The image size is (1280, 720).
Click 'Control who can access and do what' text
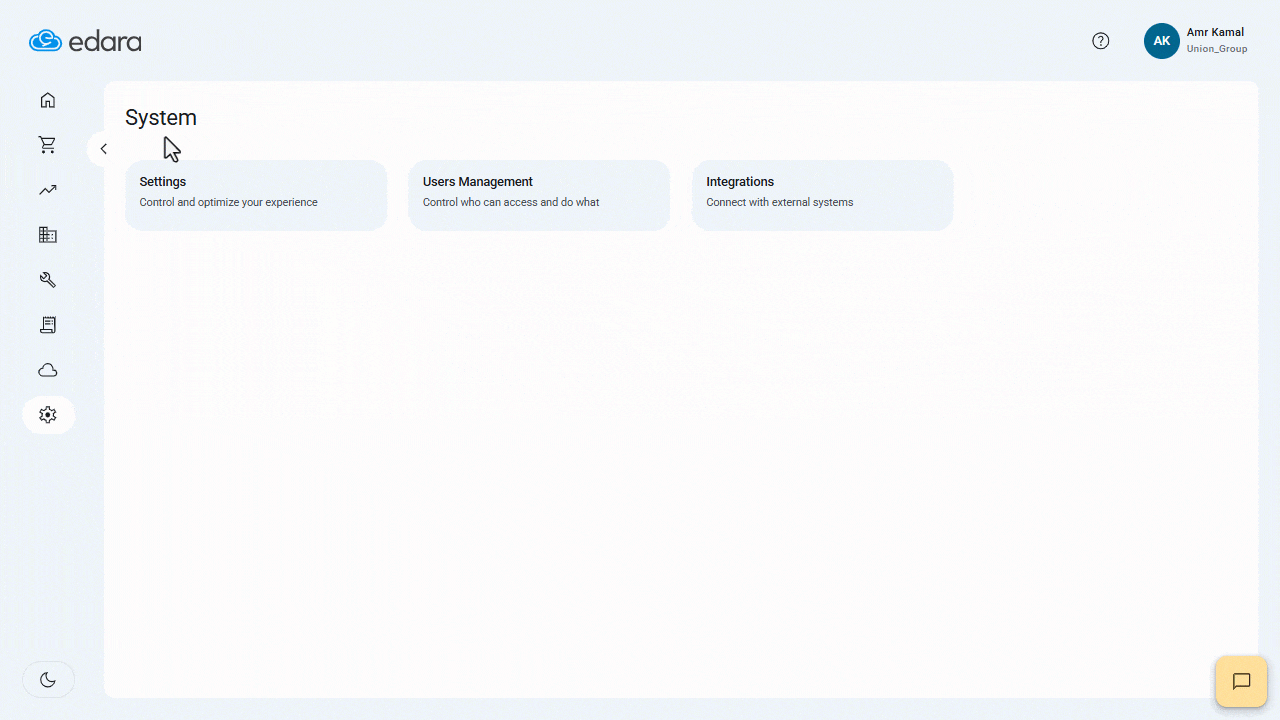pos(511,202)
